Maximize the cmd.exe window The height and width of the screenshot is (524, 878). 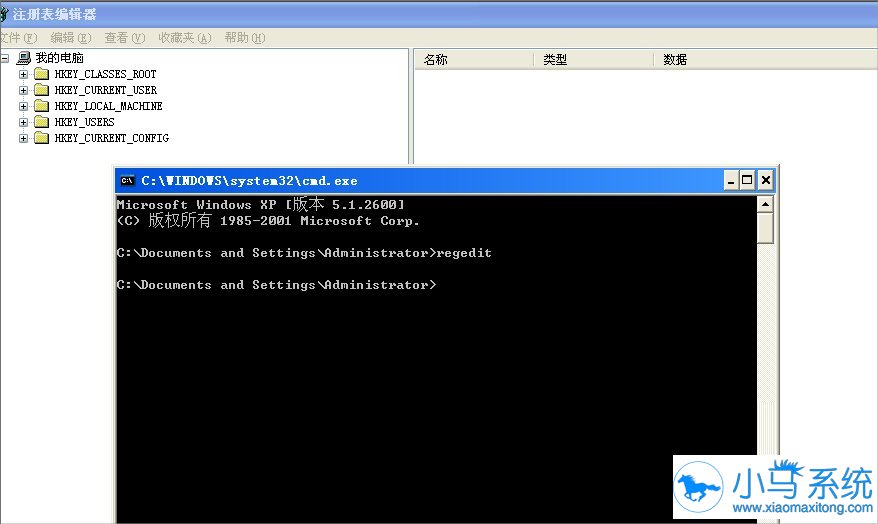pos(747,180)
